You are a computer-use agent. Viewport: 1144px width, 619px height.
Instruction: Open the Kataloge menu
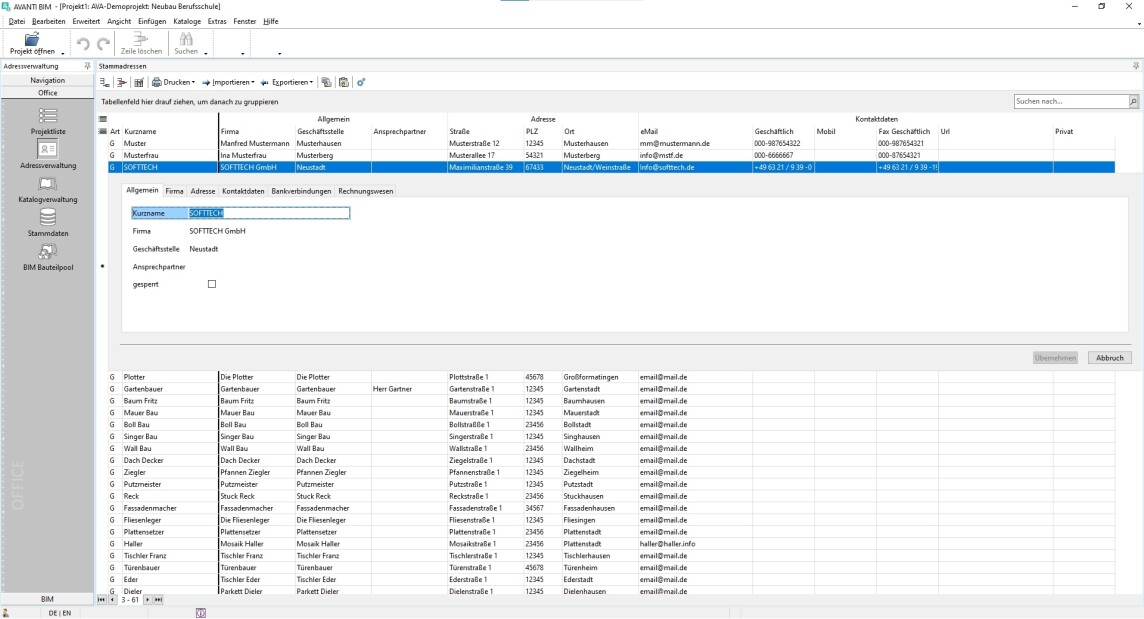(x=186, y=21)
